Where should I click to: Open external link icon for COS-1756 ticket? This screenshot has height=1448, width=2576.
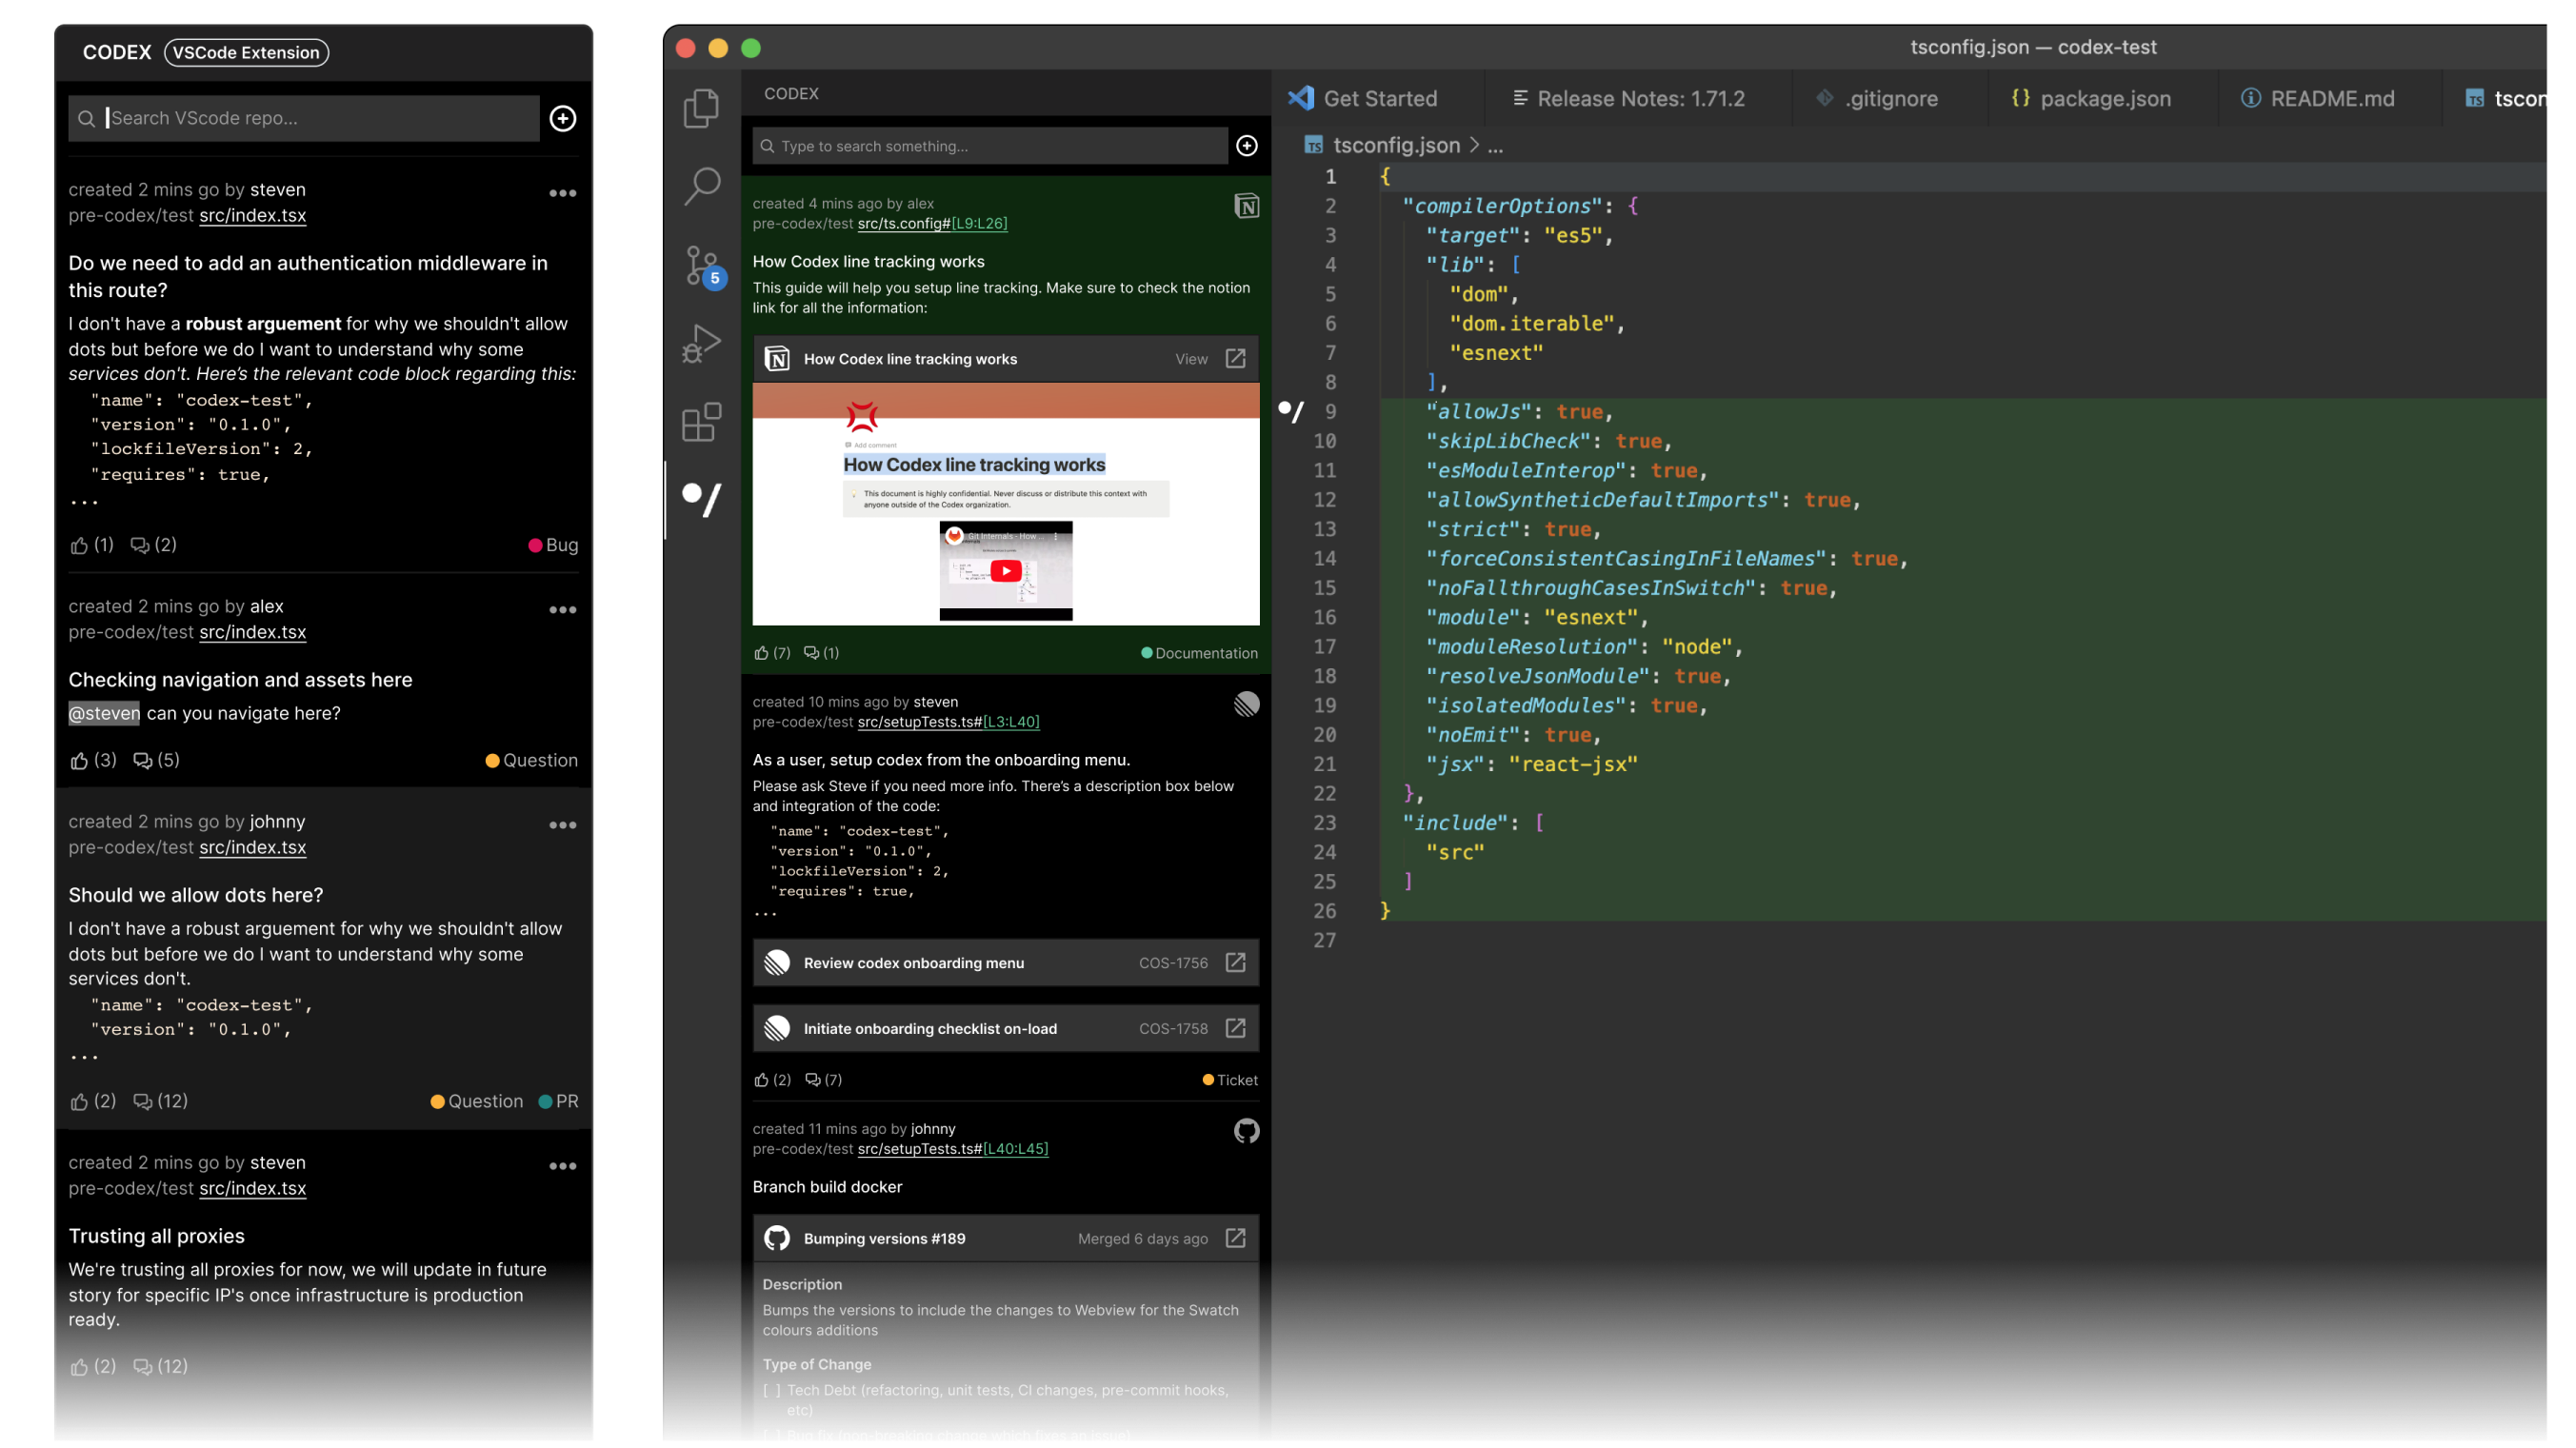[1235, 962]
